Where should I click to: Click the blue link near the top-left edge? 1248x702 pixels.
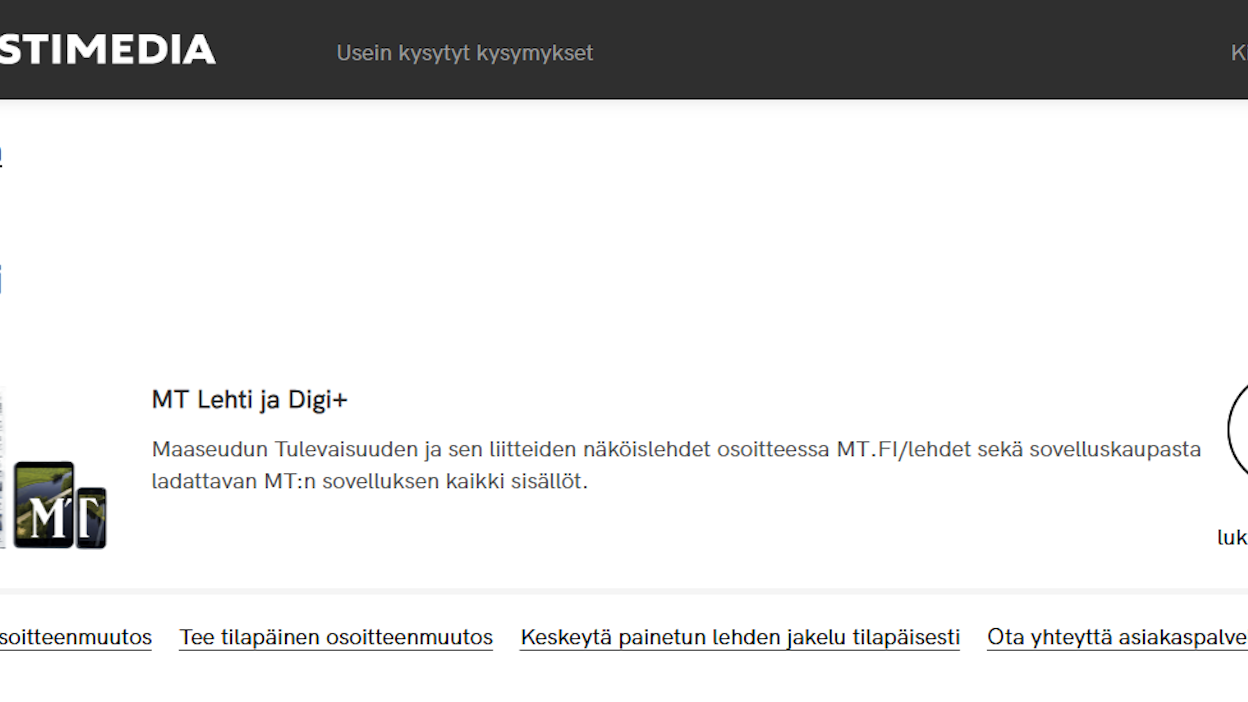pos(2,153)
